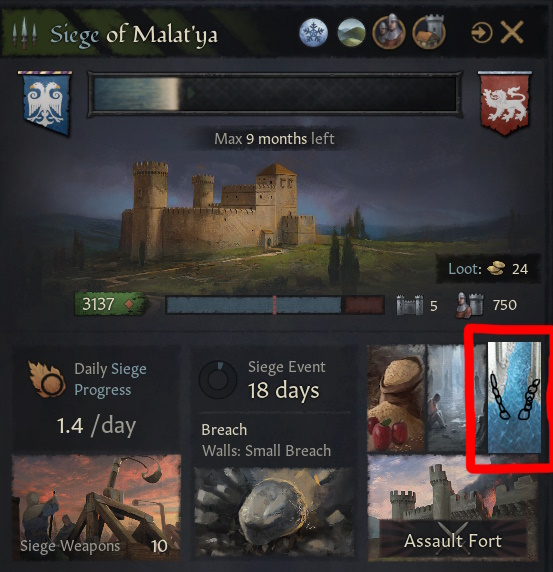553x572 pixels.
Task: Close the Siege of Malat'ya window
Action: click(x=512, y=33)
